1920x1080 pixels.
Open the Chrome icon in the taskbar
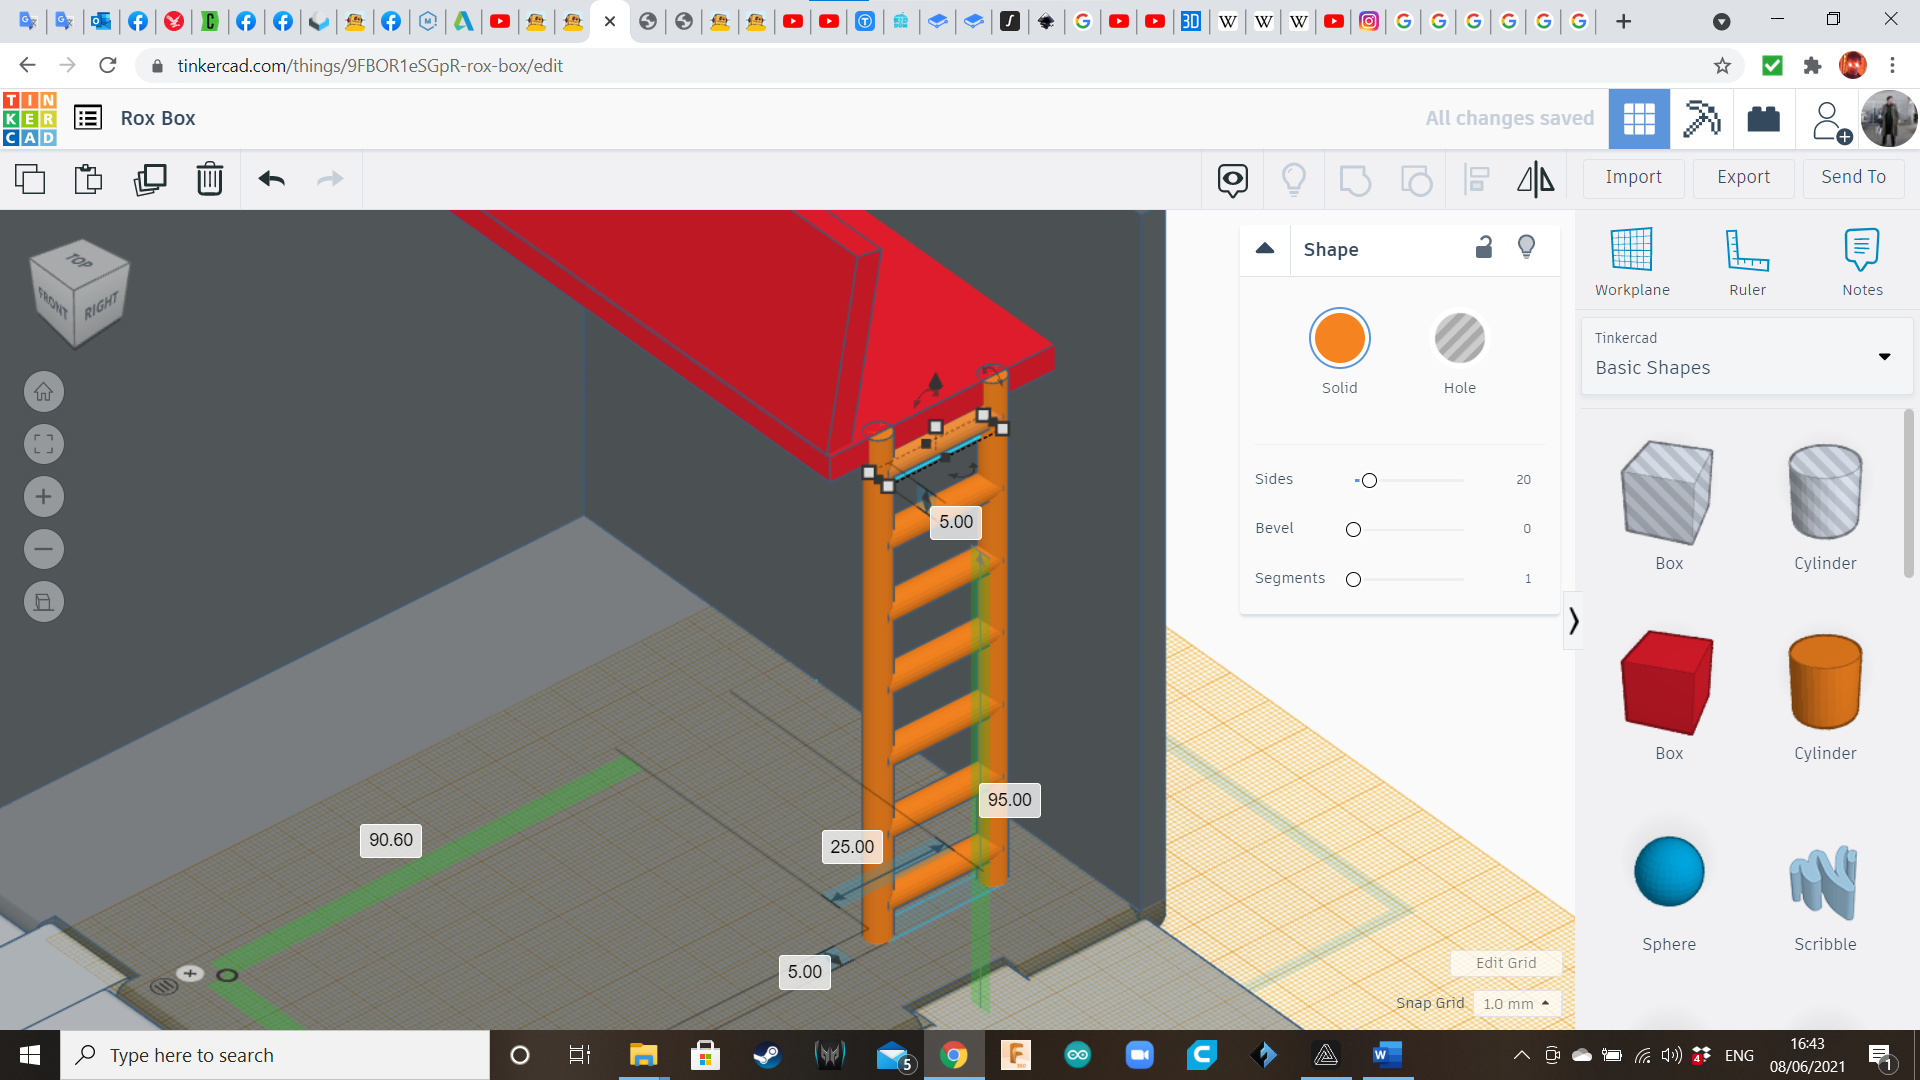(x=953, y=1055)
